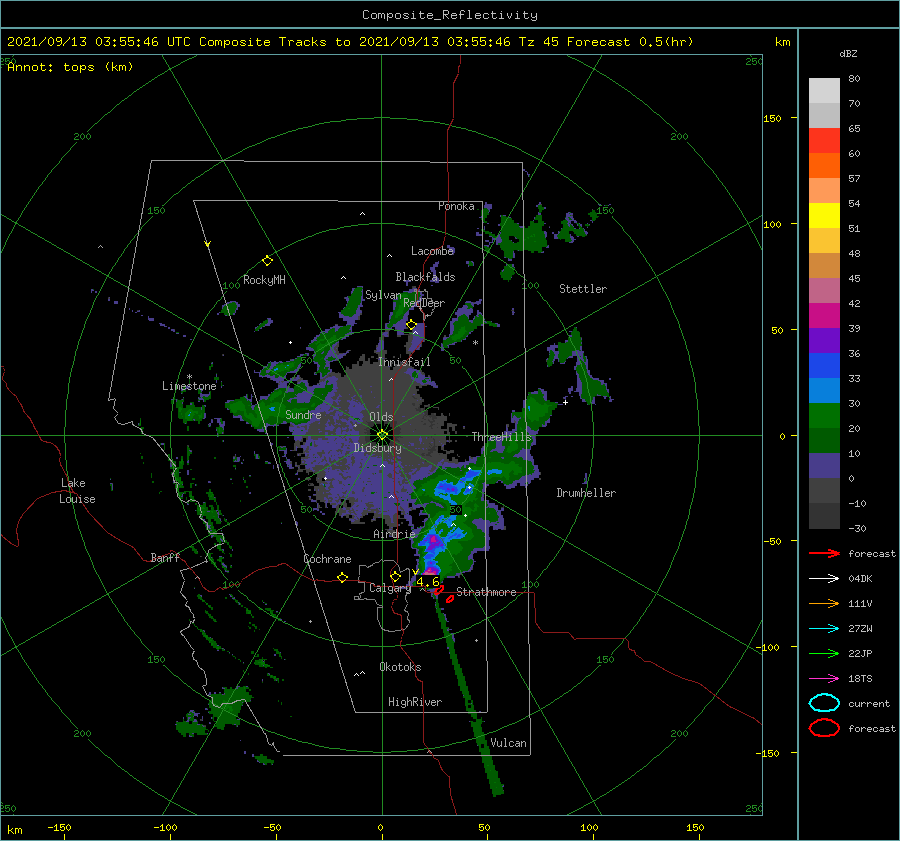Click the orange 111V arrow in legend
The height and width of the screenshot is (841, 900).
[824, 603]
